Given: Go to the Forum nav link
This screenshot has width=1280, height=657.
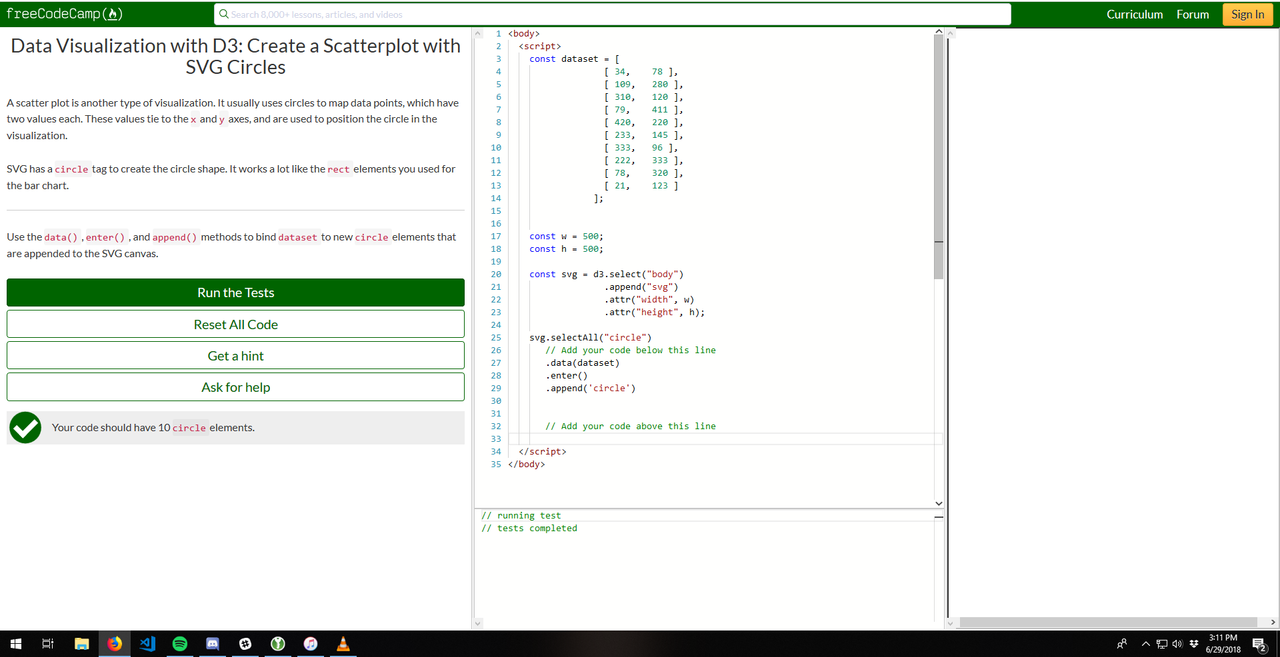Looking at the screenshot, I should (1192, 14).
